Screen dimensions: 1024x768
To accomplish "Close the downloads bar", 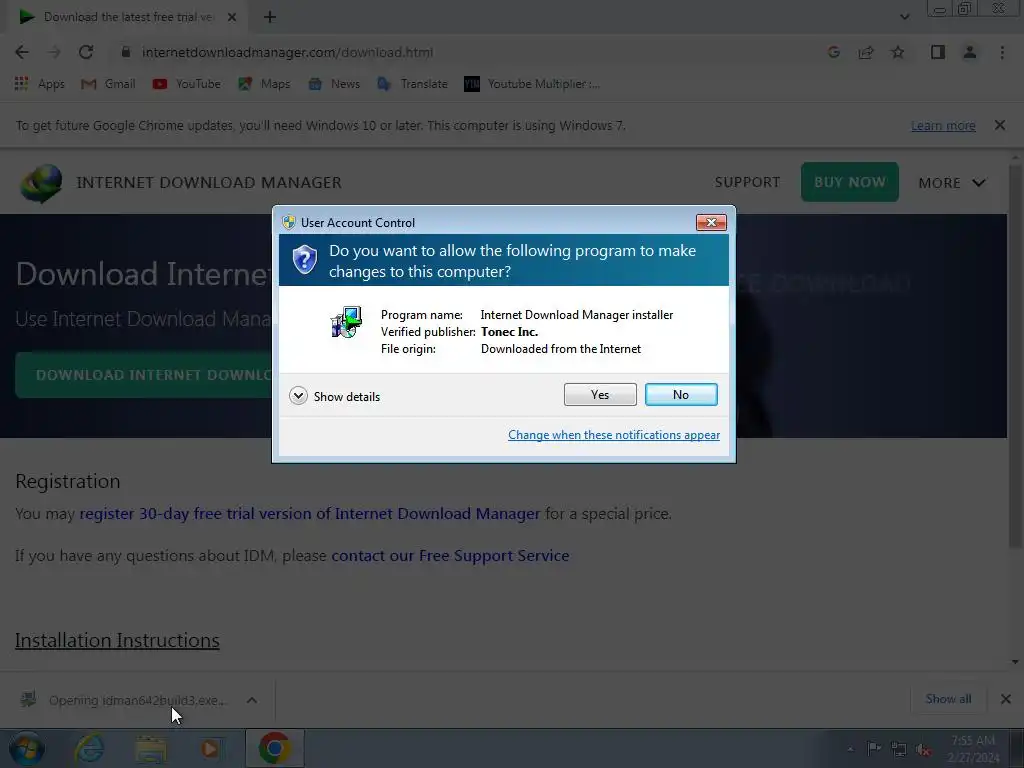I will [x=1006, y=699].
